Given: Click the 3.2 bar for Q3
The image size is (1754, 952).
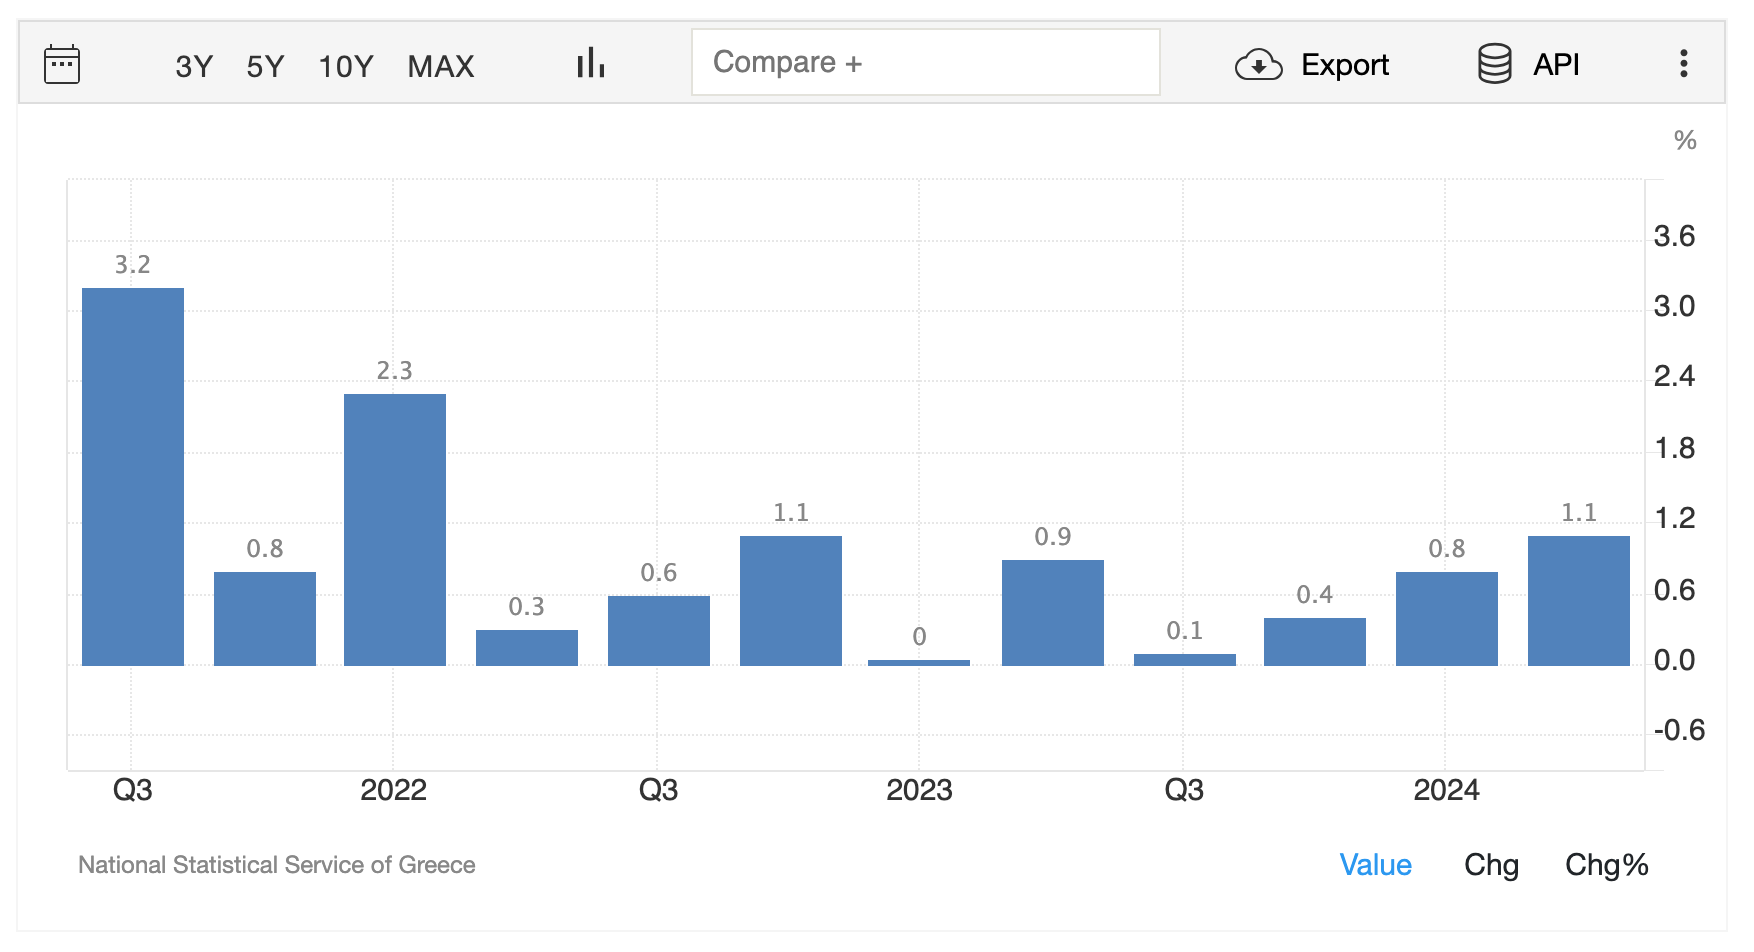Looking at the screenshot, I should coord(133,476).
